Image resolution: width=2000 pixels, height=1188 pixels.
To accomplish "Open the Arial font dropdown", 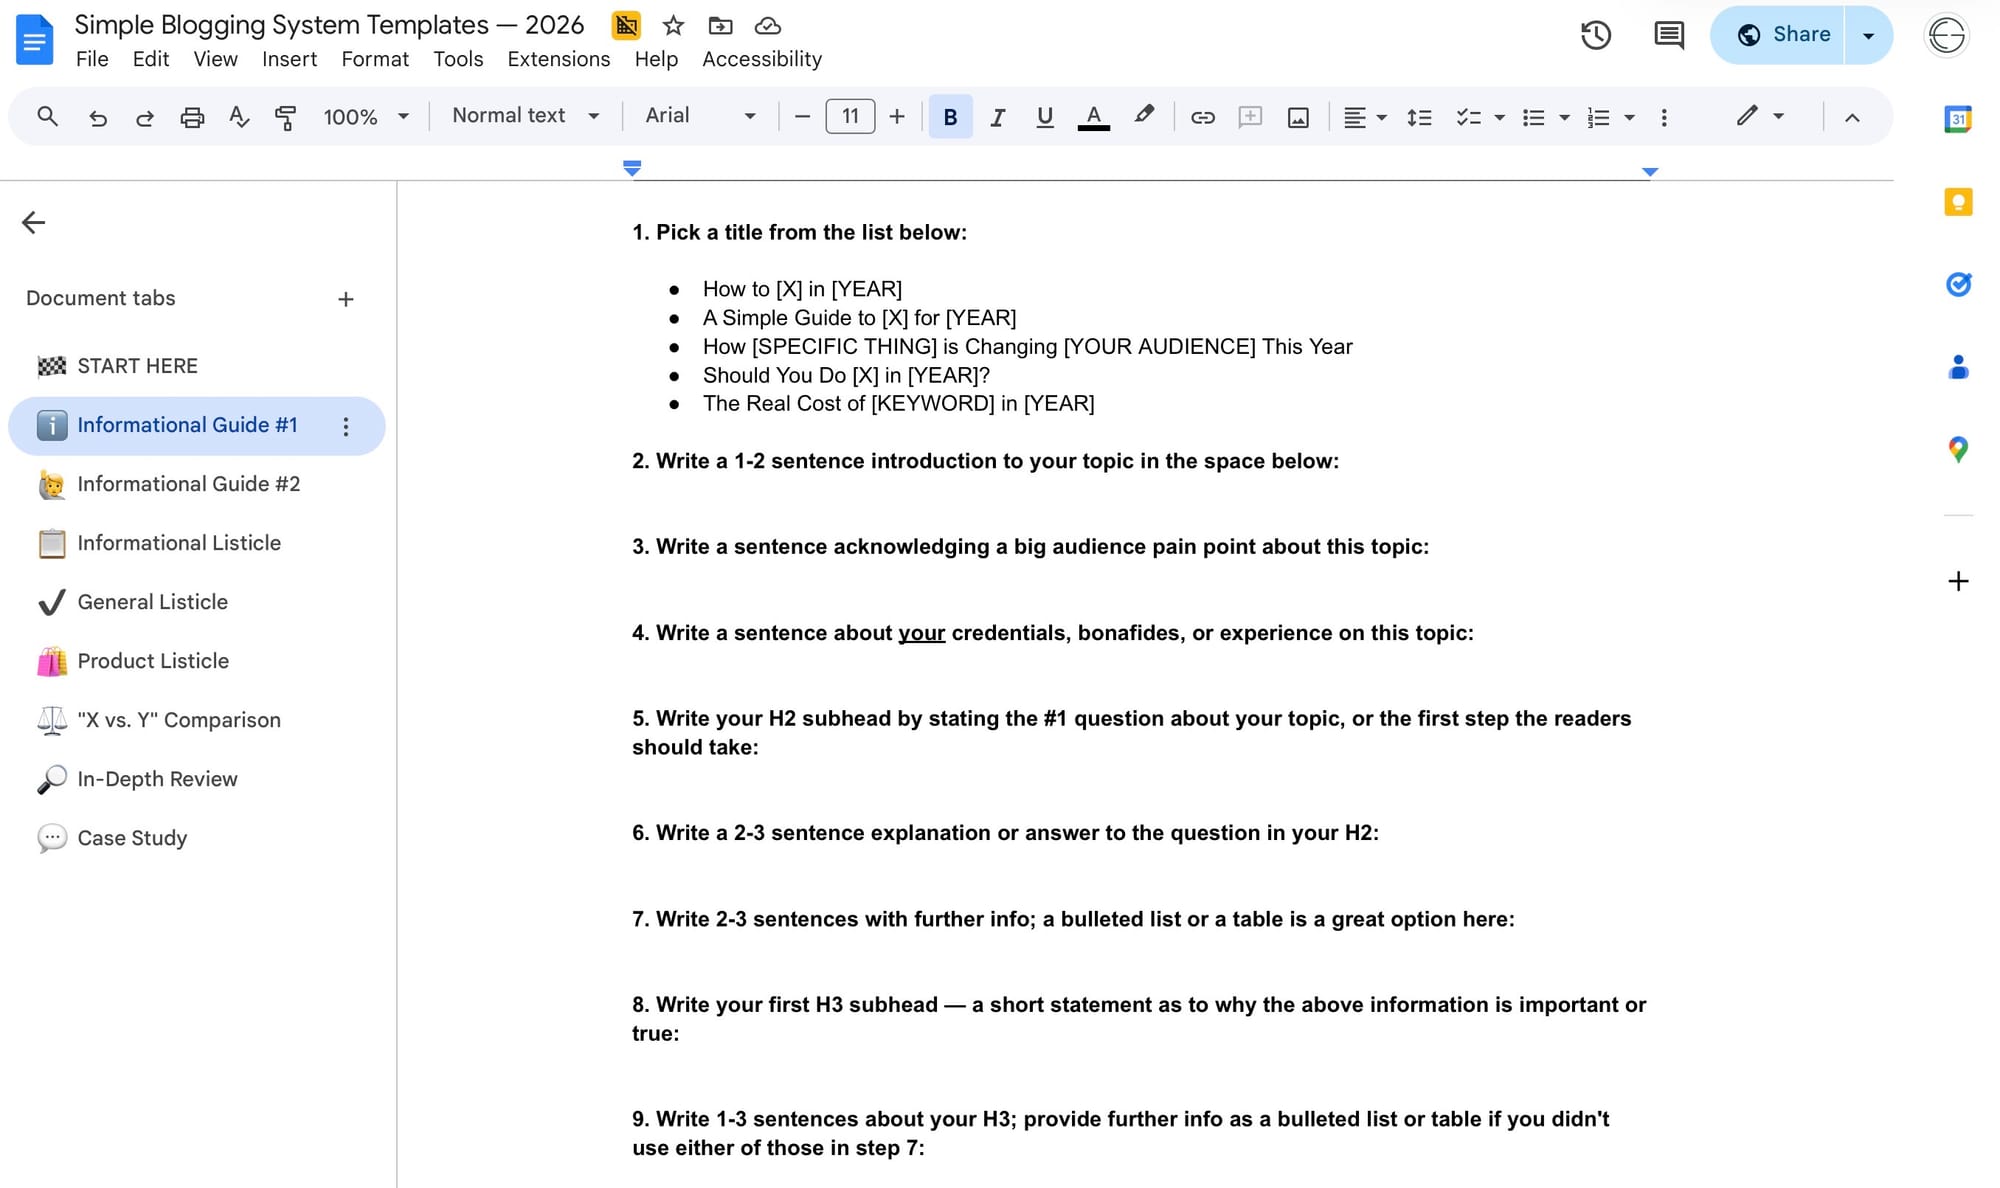I will coord(699,116).
